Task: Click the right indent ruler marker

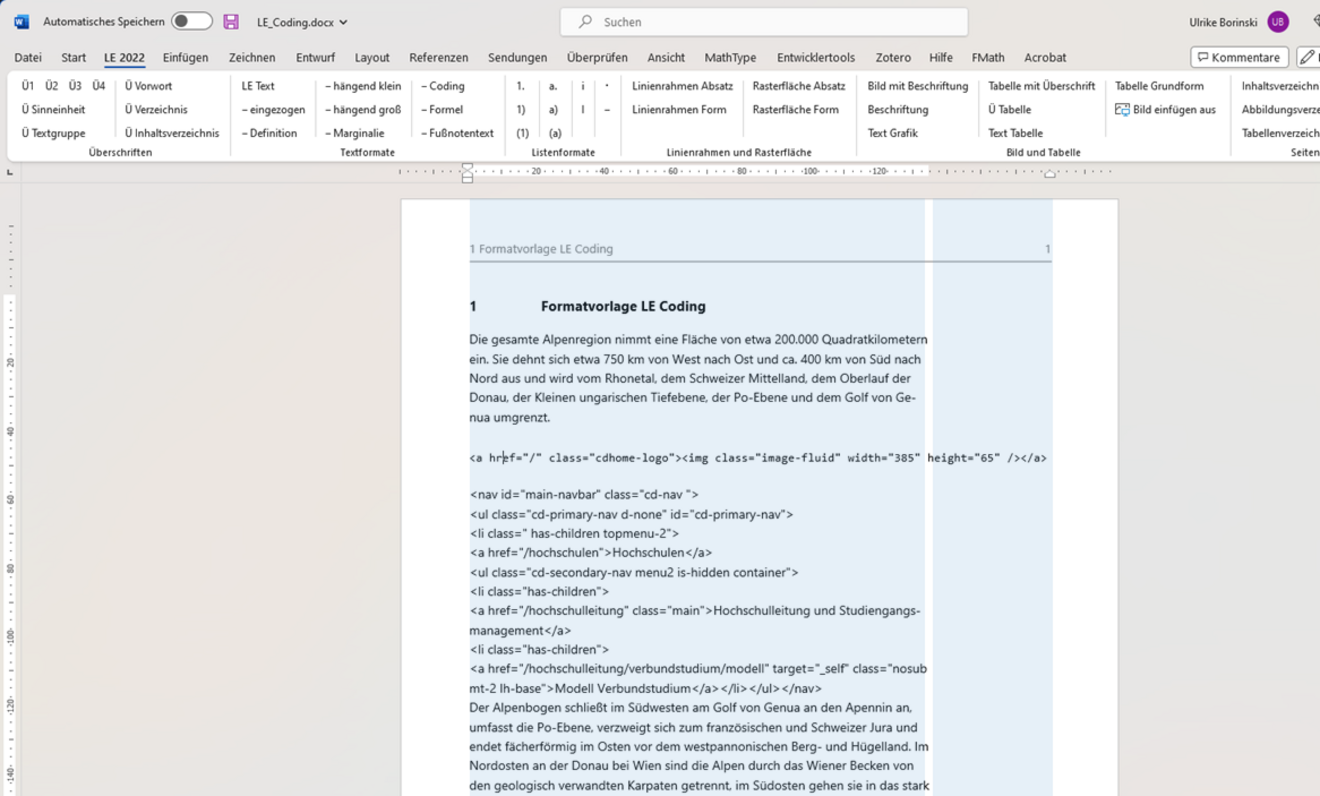Action: click(1049, 174)
